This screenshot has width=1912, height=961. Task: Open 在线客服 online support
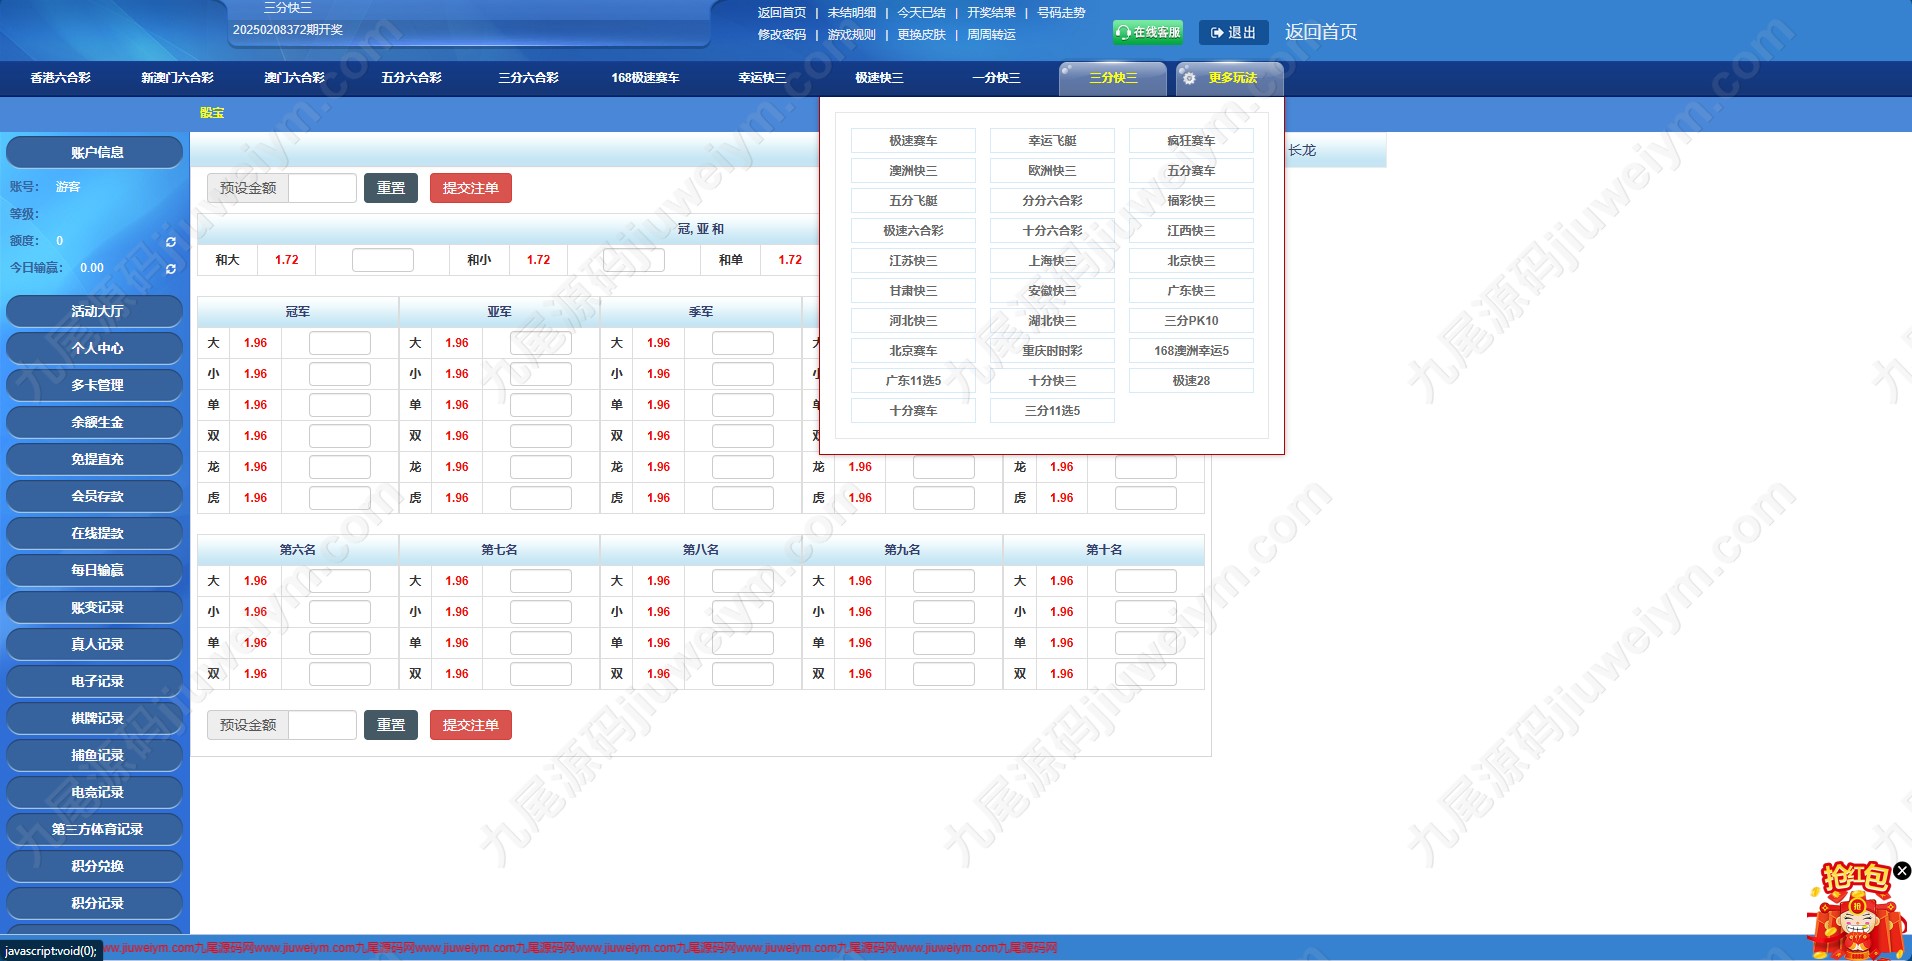pos(1148,32)
